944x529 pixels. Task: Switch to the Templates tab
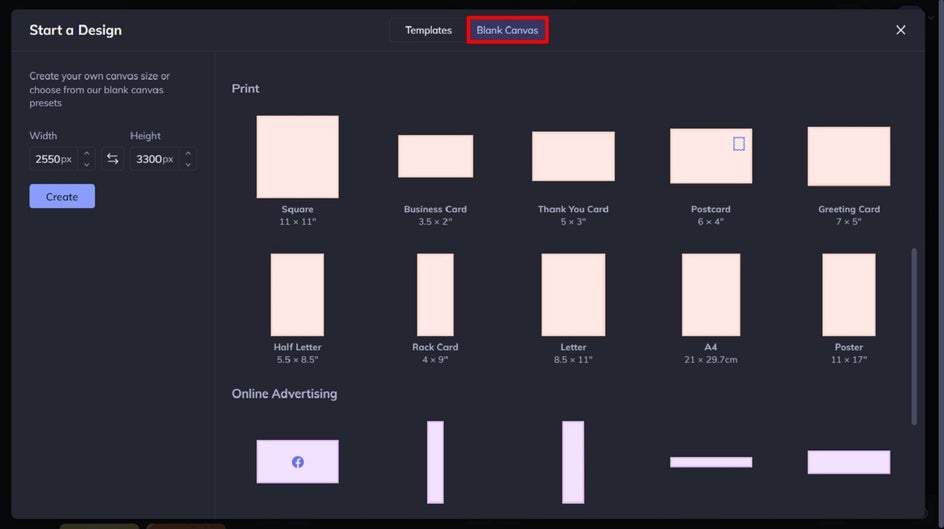point(428,30)
